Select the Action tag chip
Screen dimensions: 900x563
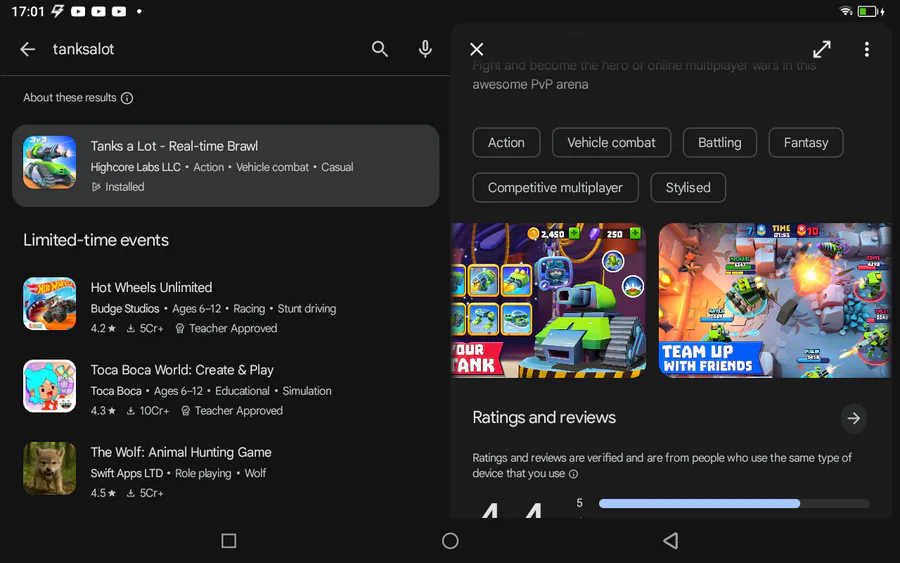tap(506, 142)
